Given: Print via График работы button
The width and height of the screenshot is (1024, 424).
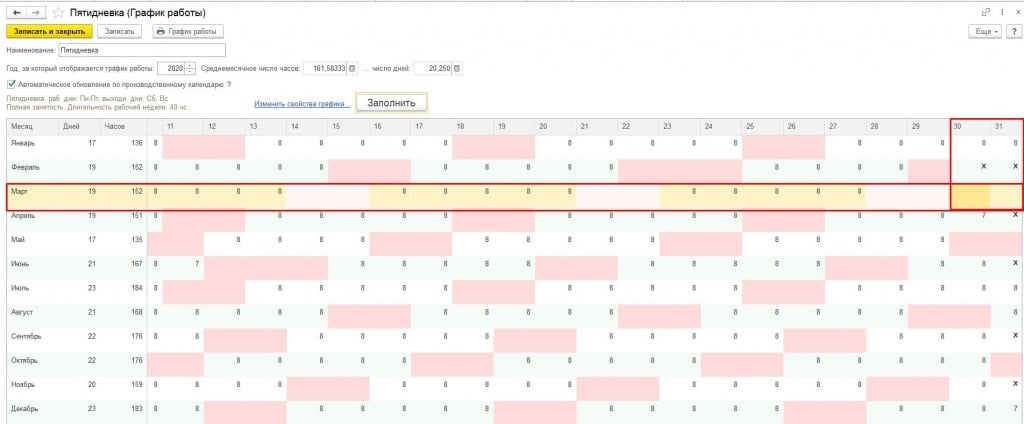Looking at the screenshot, I should coord(188,31).
